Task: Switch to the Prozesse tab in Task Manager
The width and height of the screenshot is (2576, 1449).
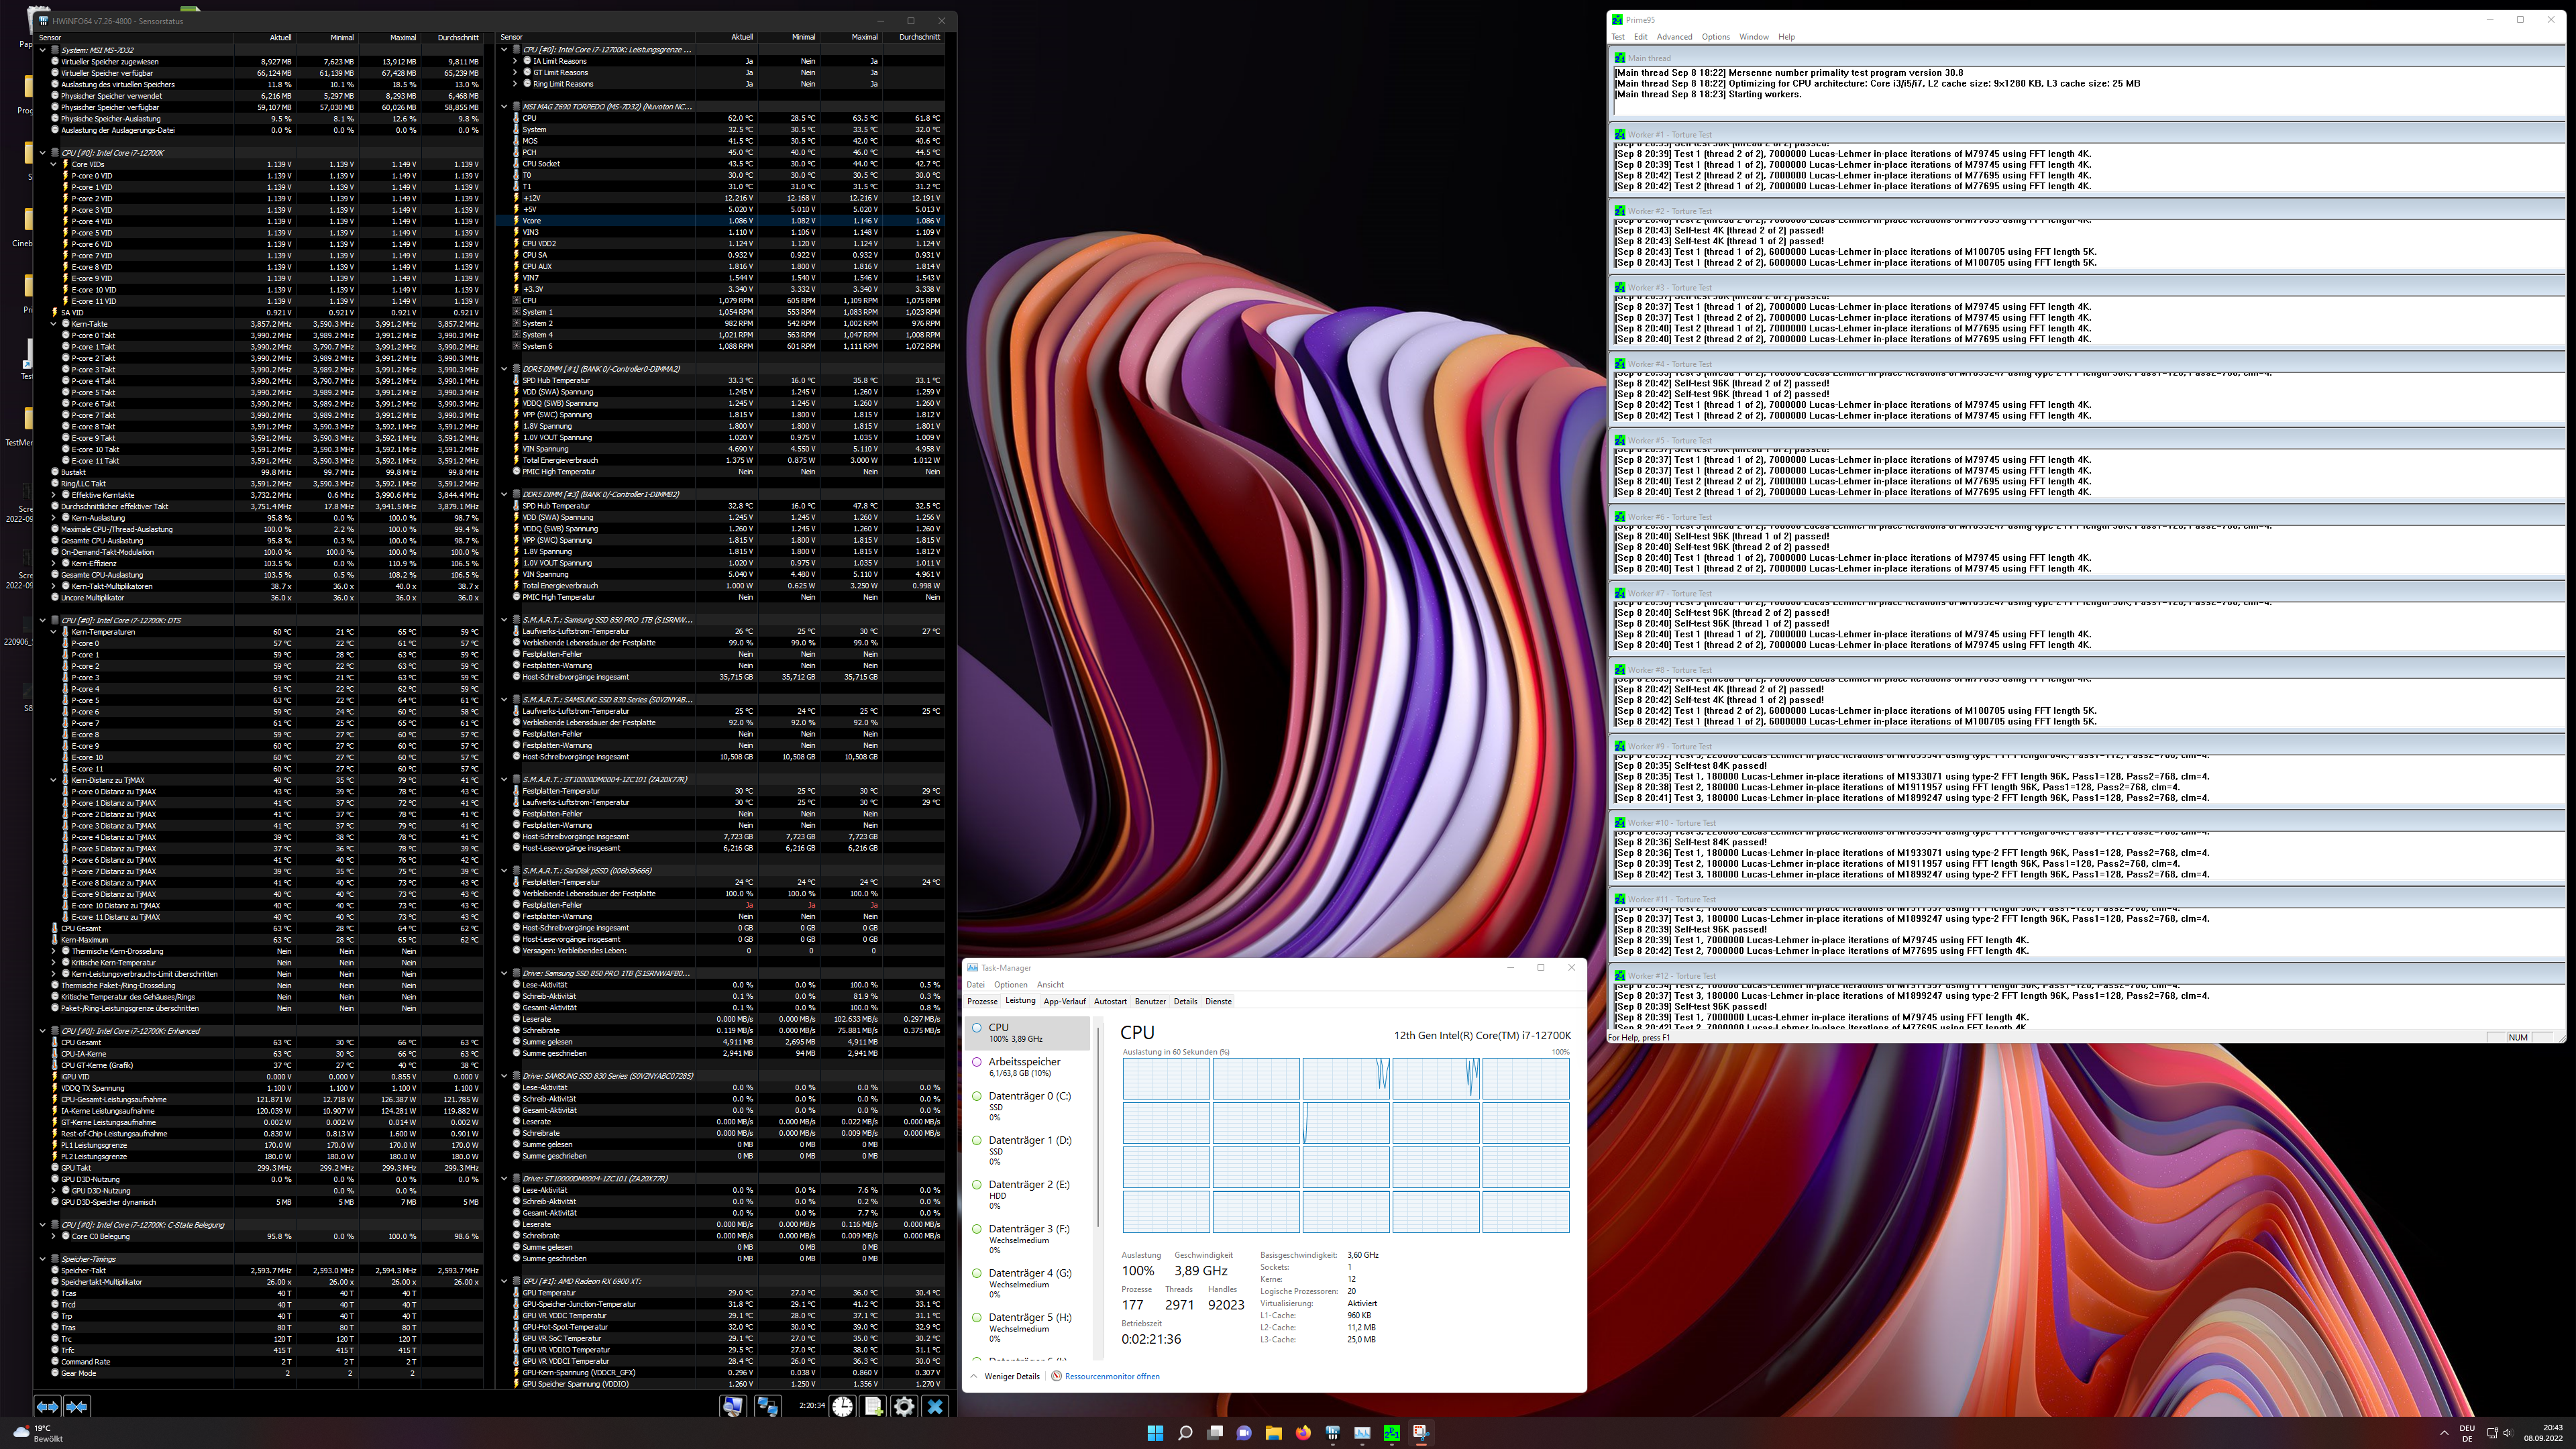Action: [982, 1001]
